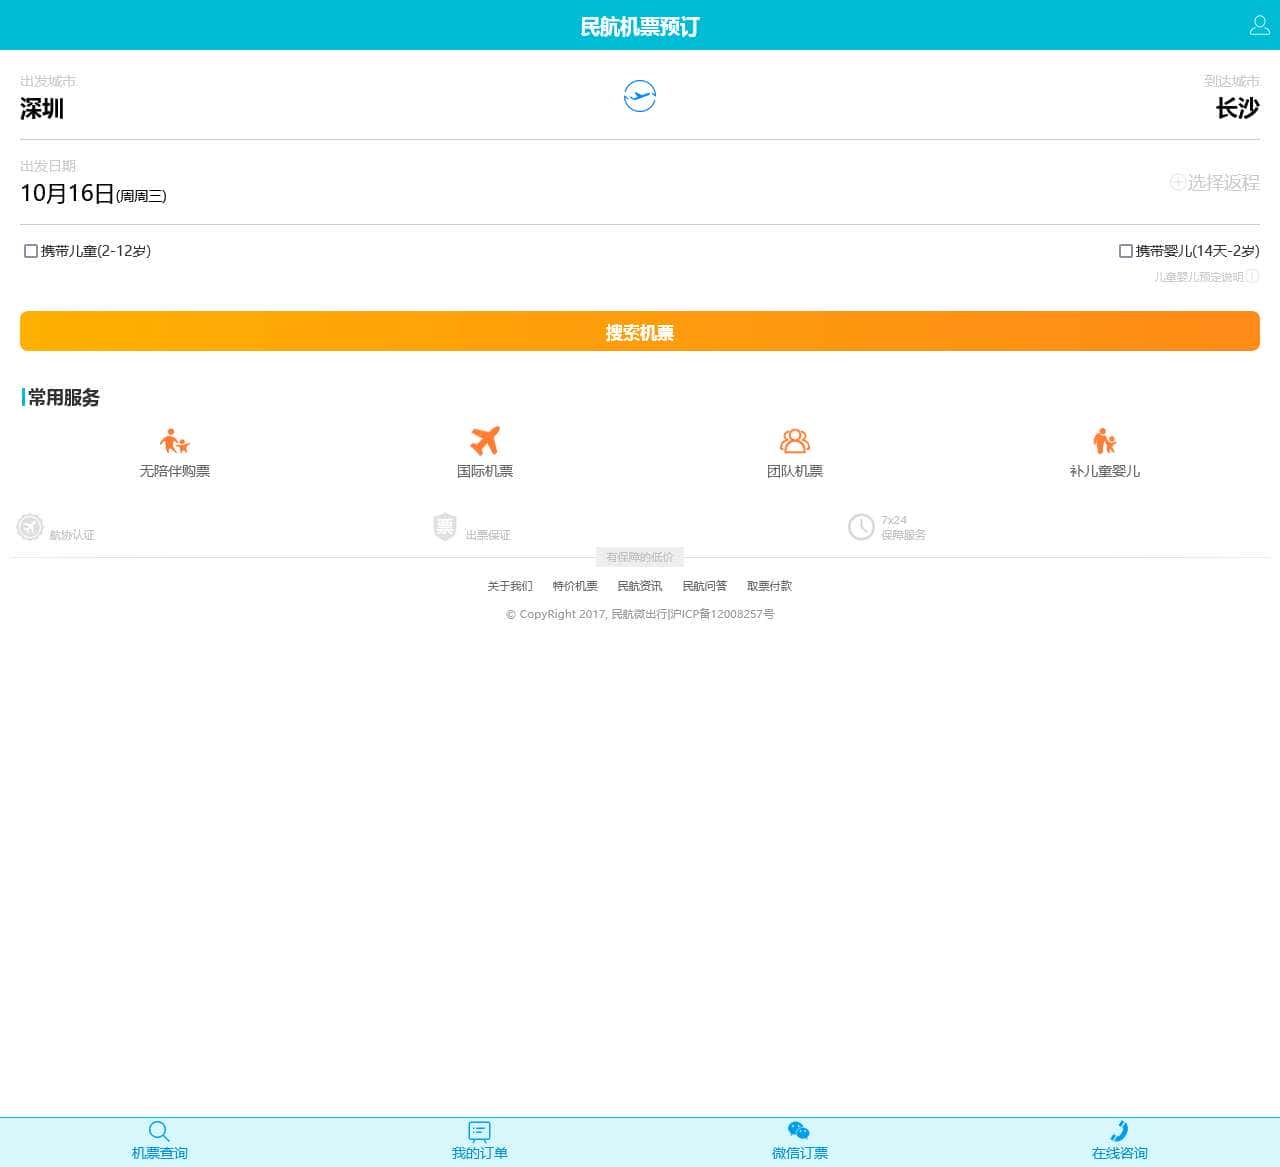1280x1167 pixels.
Task: Click the 我的订单 tab label
Action: pos(480,1153)
